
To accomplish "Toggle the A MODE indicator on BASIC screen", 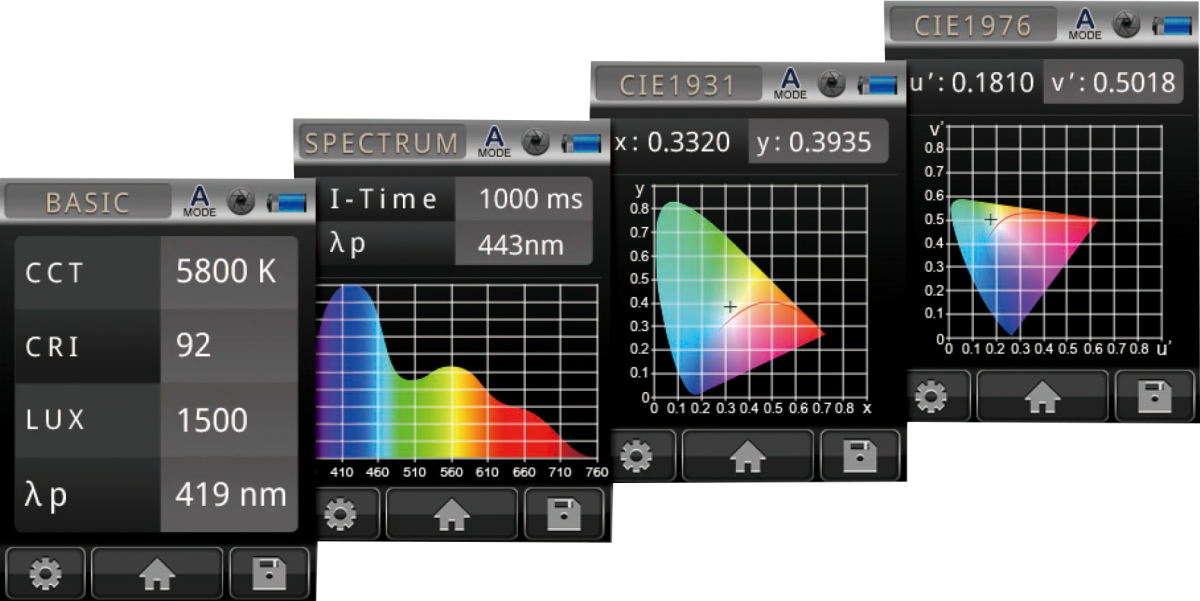I will pyautogui.click(x=200, y=201).
